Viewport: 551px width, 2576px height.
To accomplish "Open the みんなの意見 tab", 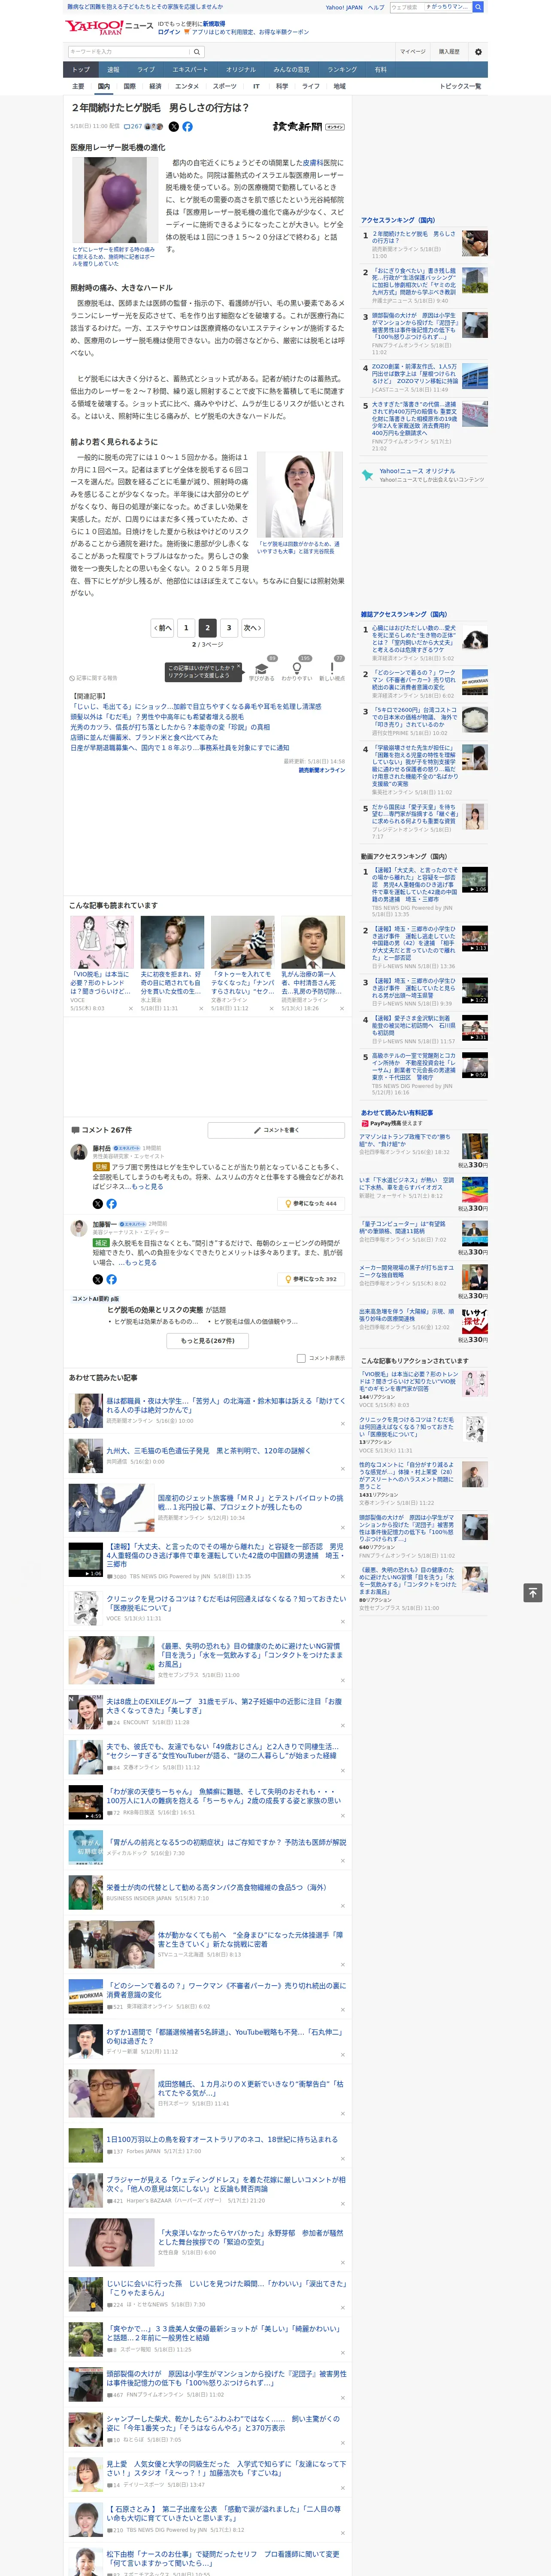I will [x=292, y=69].
